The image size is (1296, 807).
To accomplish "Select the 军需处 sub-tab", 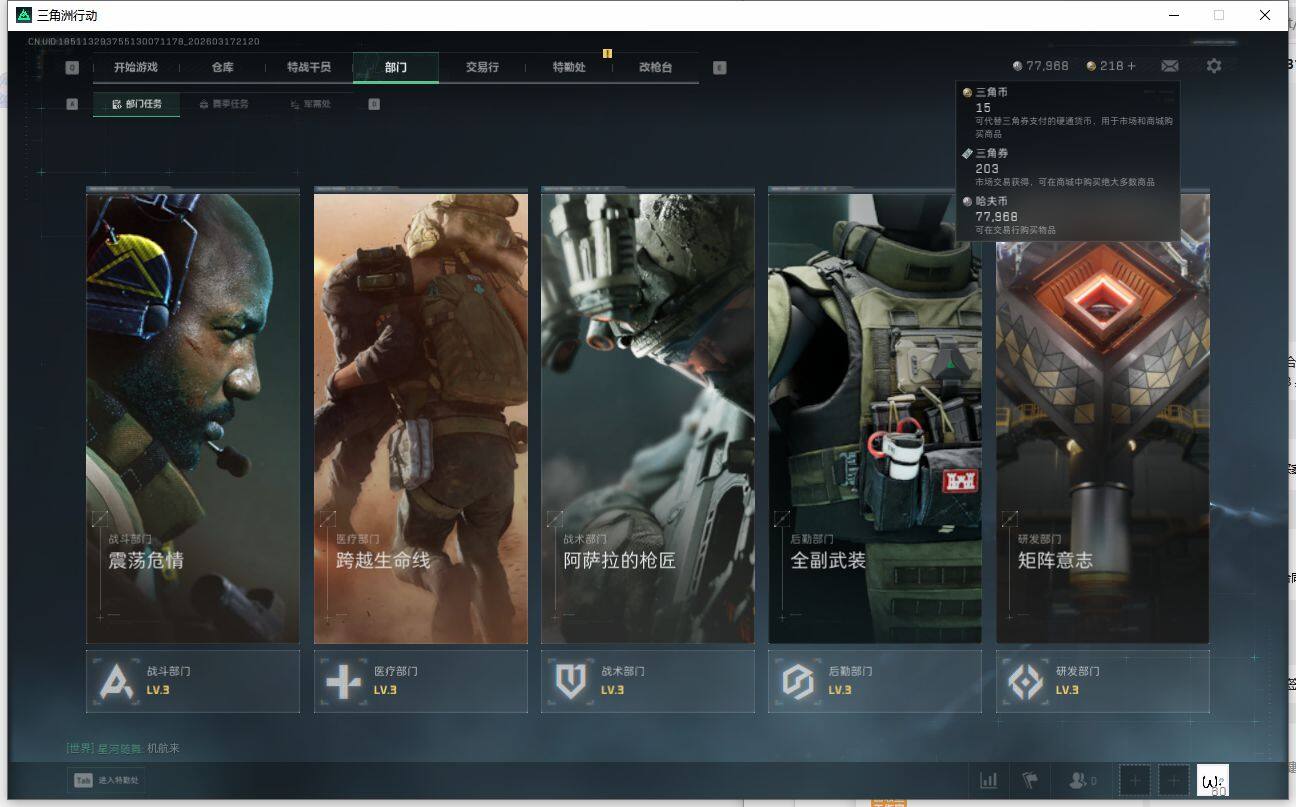I will [311, 104].
